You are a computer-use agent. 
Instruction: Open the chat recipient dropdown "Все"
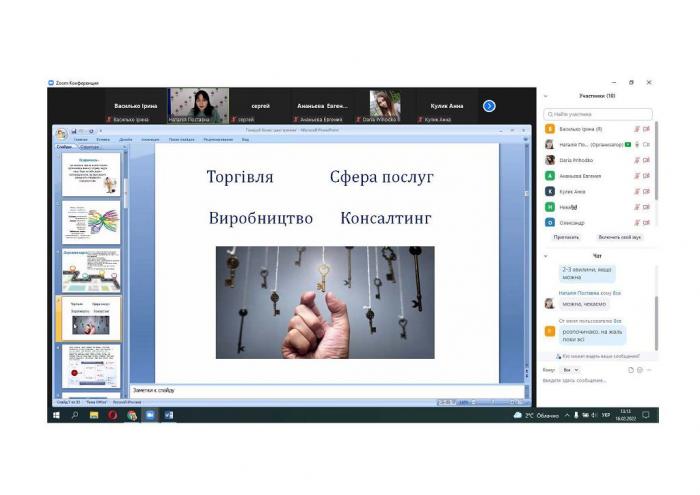(570, 370)
